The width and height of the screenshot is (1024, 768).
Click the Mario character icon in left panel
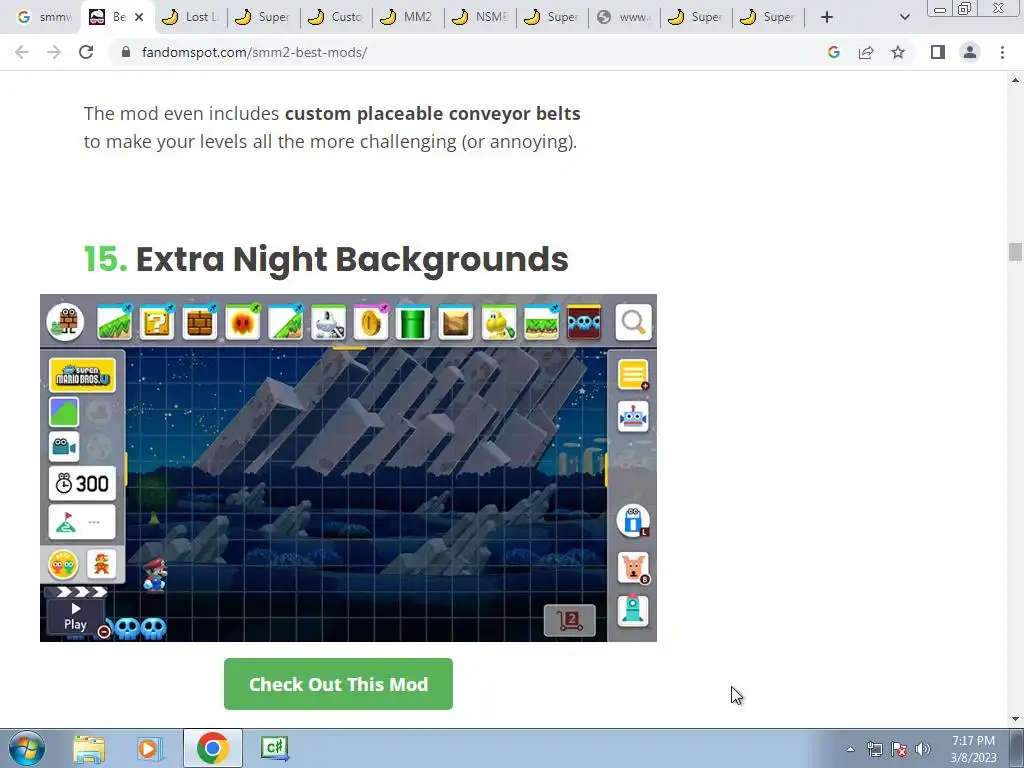coord(101,564)
